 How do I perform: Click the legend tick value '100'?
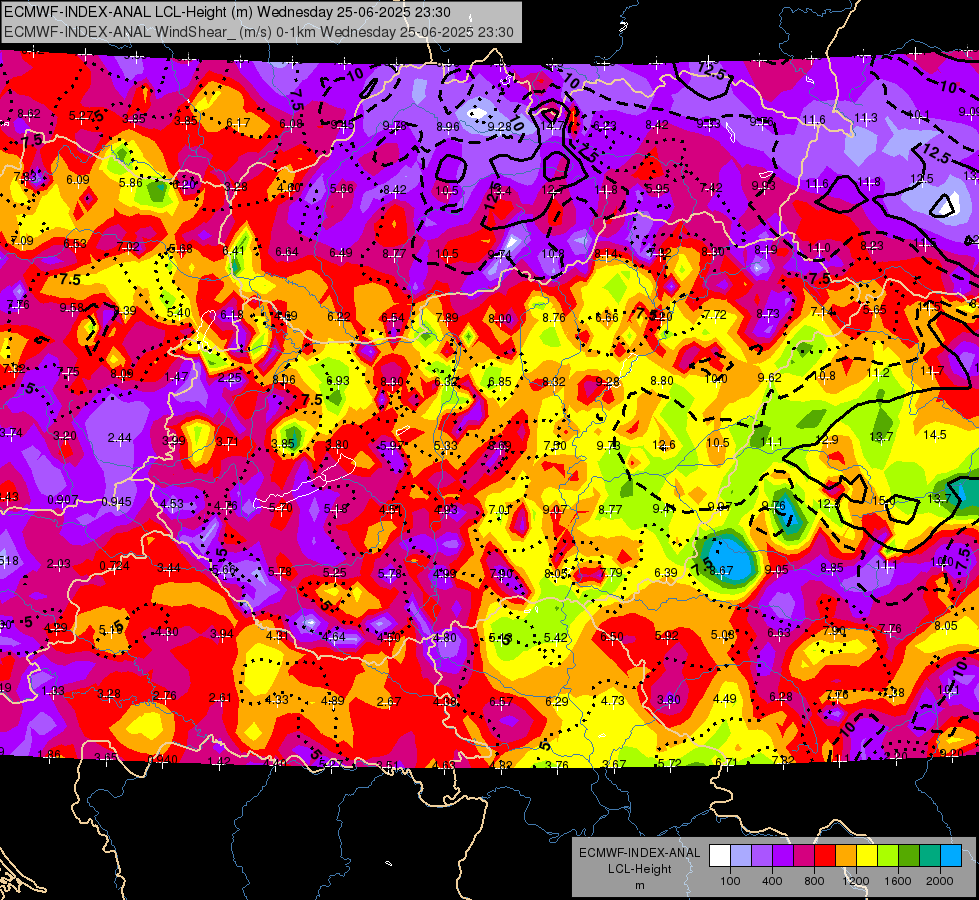coord(730,881)
